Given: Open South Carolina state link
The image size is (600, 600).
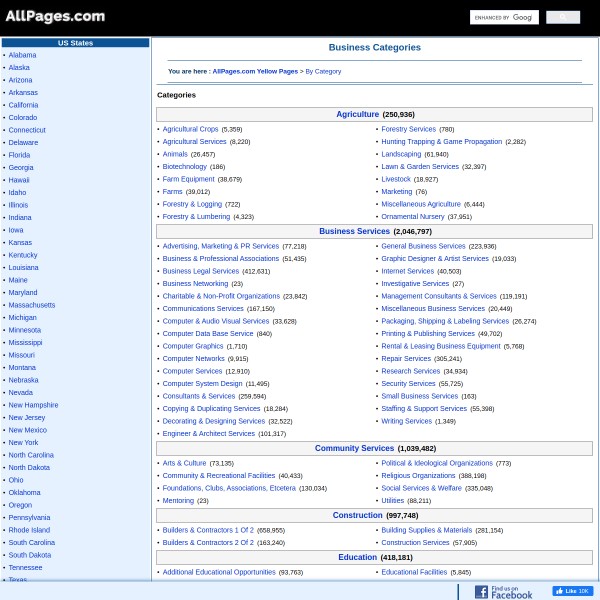Looking at the screenshot, I should tap(32, 542).
